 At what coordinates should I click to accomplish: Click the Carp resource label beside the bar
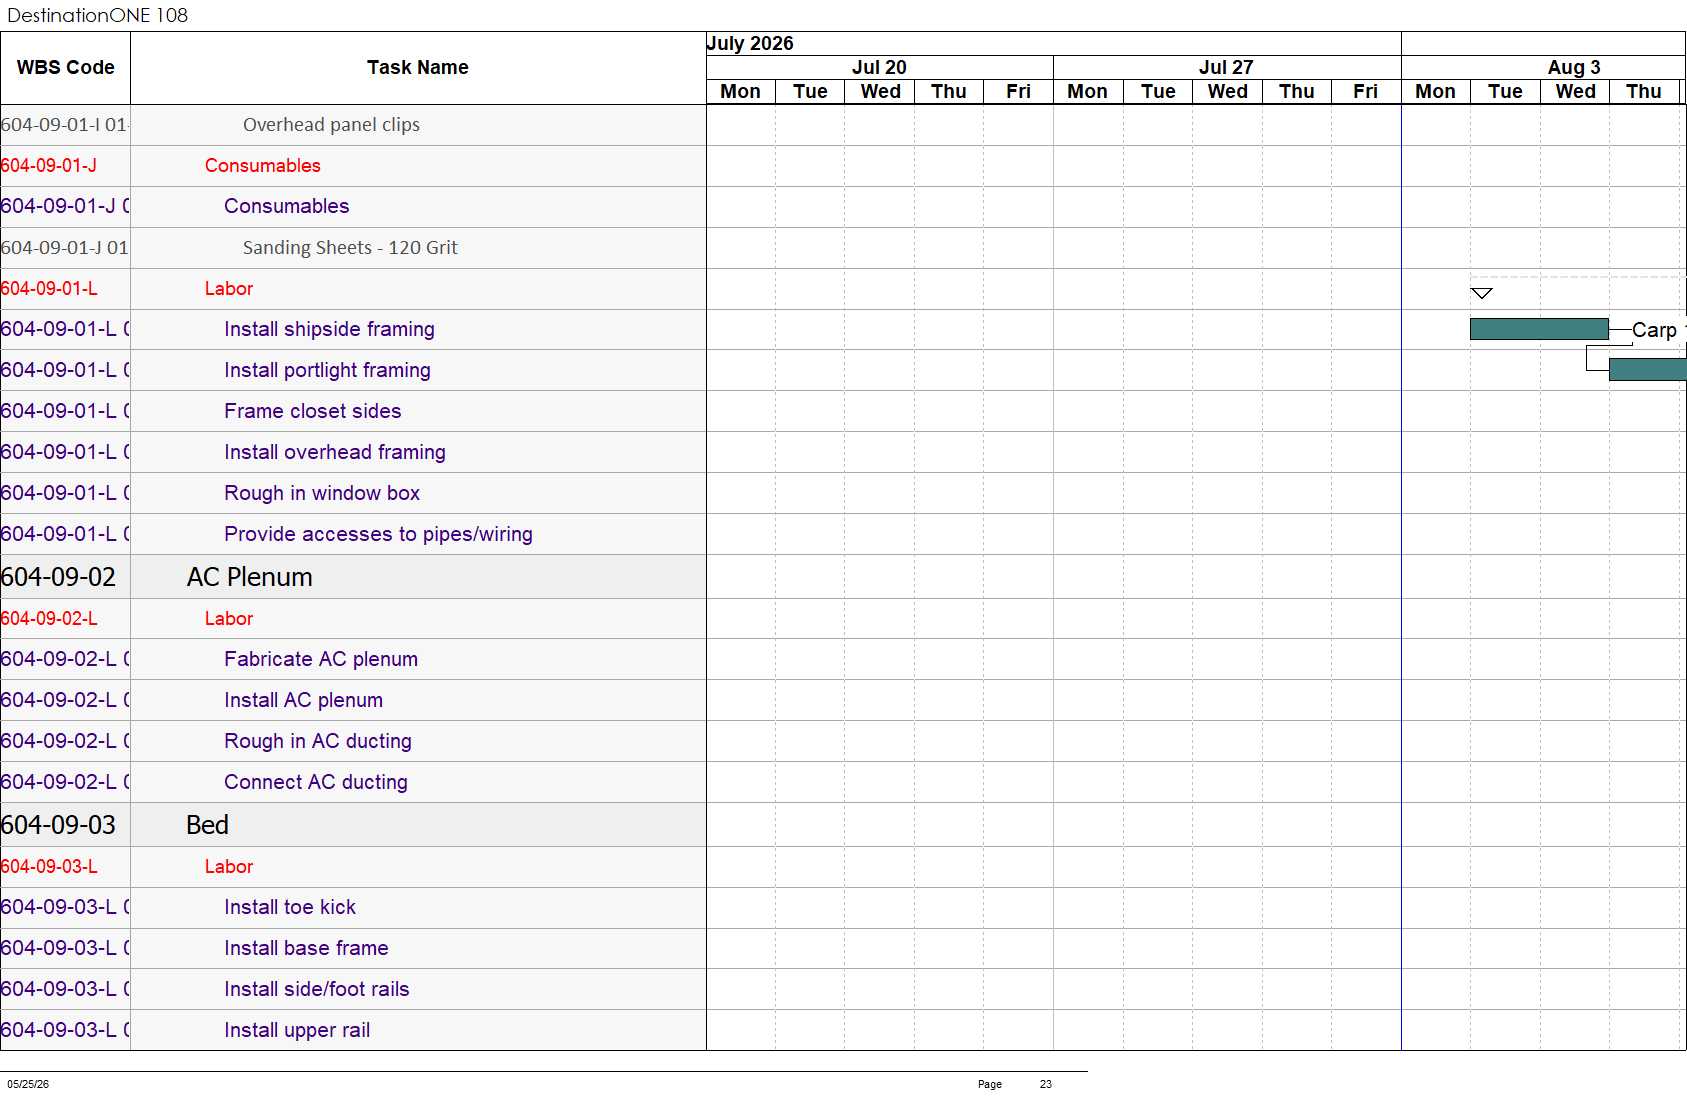click(1654, 330)
